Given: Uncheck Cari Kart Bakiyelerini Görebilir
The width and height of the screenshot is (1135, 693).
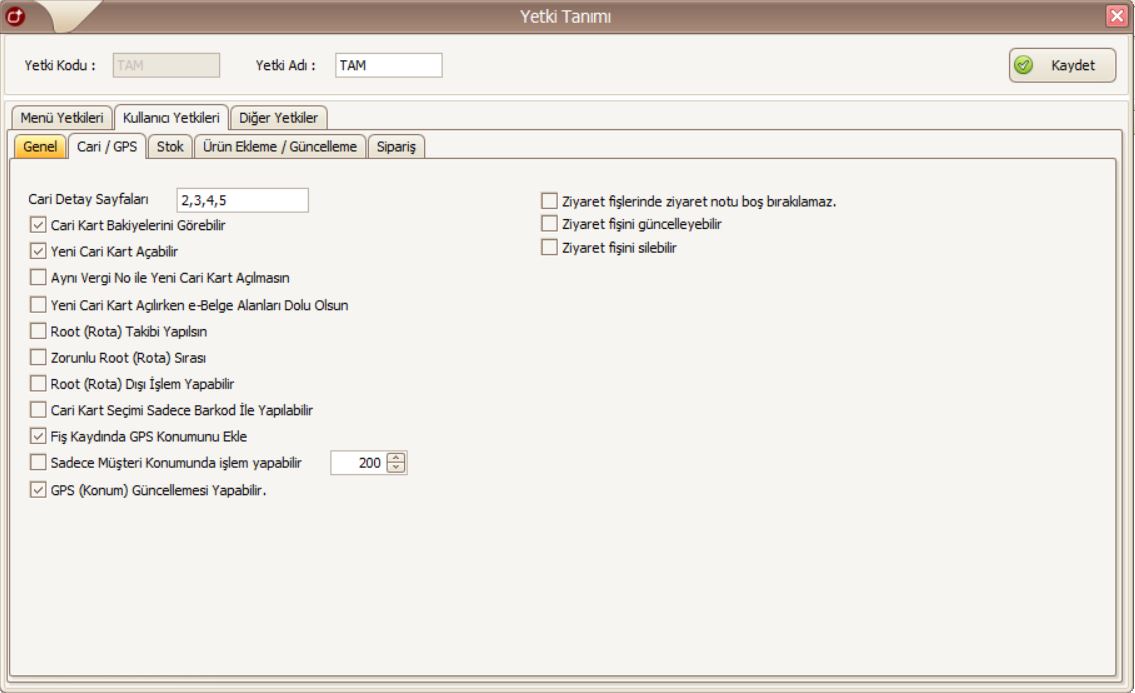Looking at the screenshot, I should point(38,226).
